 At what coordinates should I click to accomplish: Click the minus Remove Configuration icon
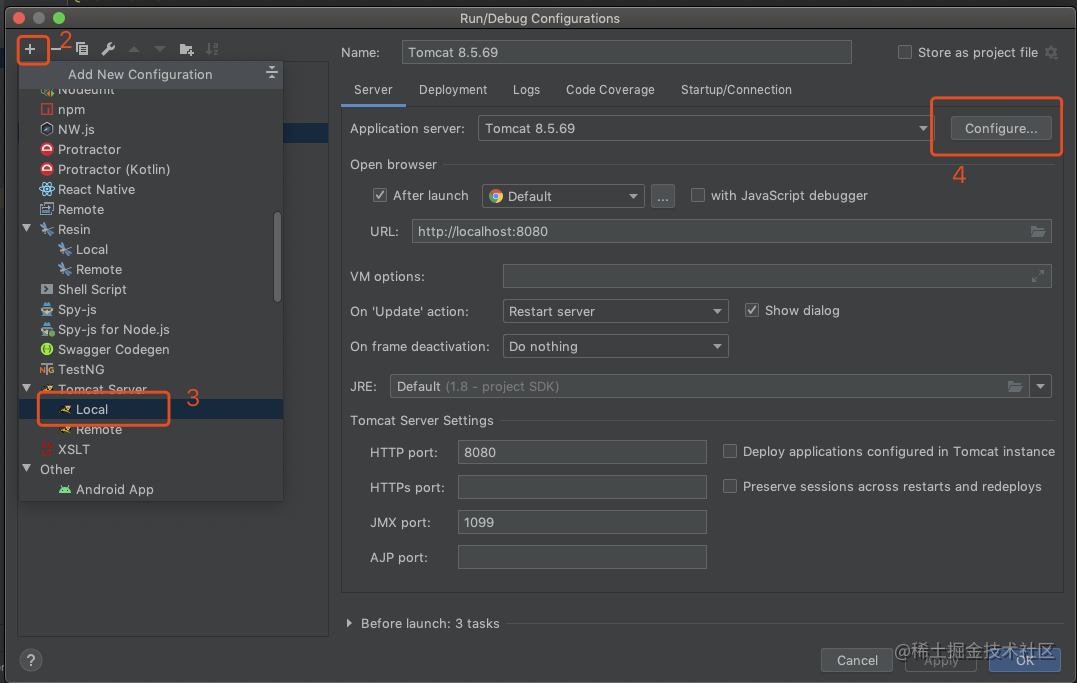56,49
